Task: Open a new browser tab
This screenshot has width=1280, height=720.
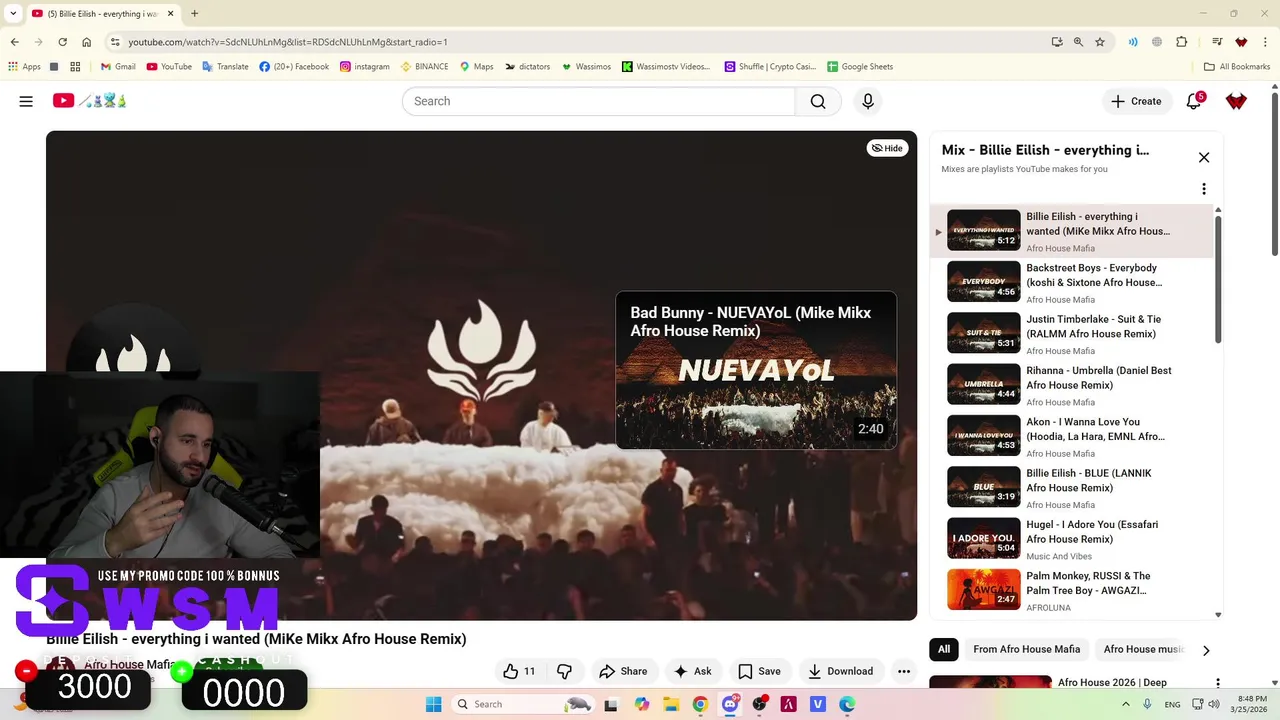Action: 194,14
